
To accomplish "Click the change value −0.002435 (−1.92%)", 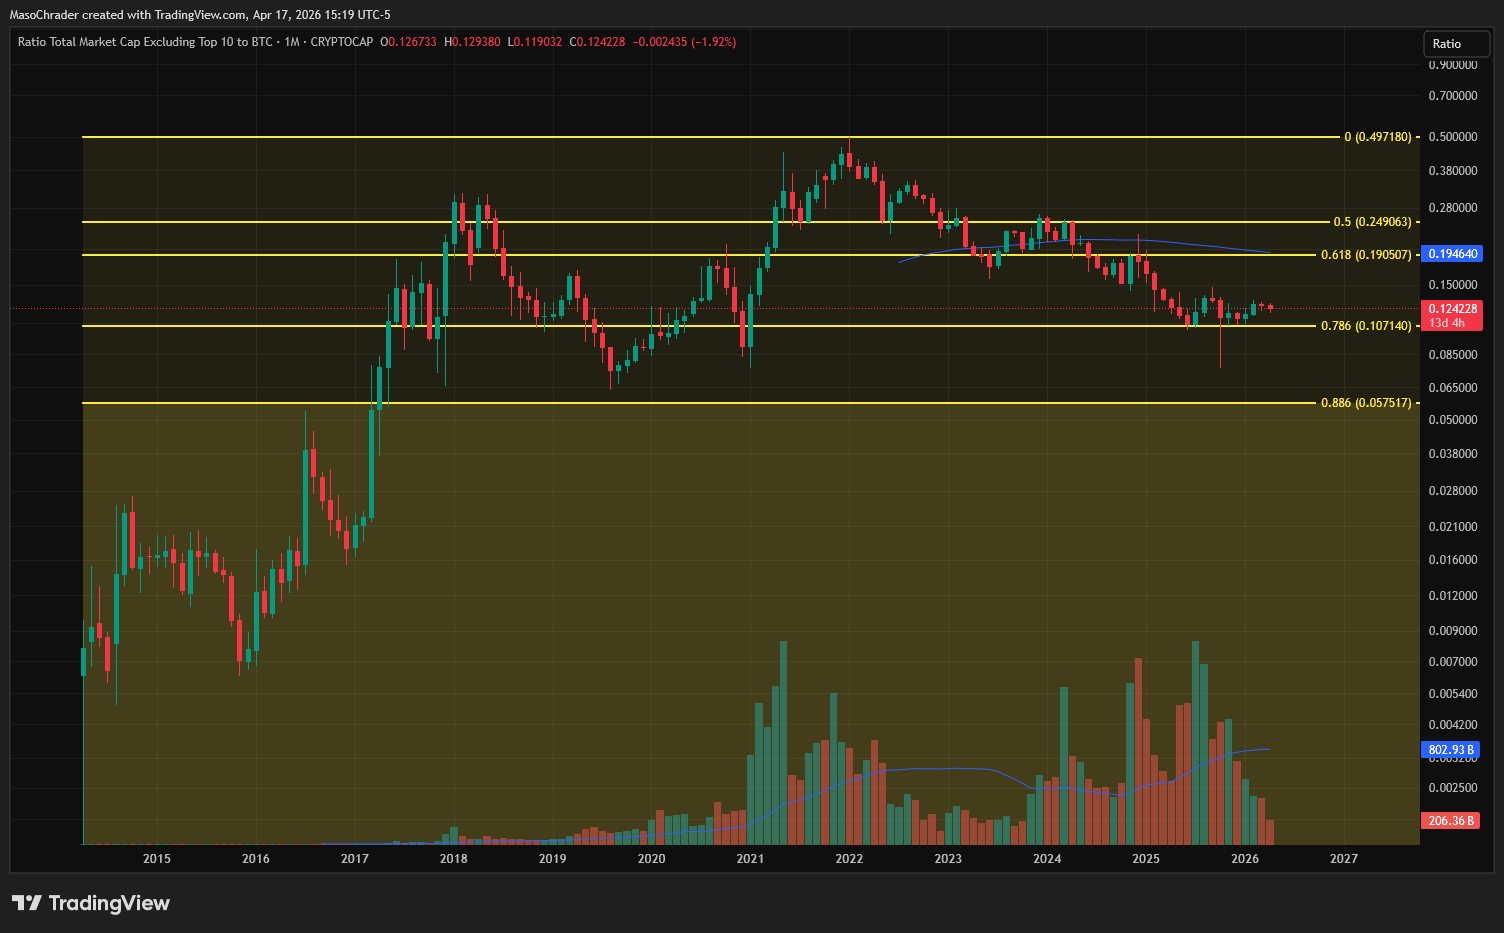I will click(685, 42).
